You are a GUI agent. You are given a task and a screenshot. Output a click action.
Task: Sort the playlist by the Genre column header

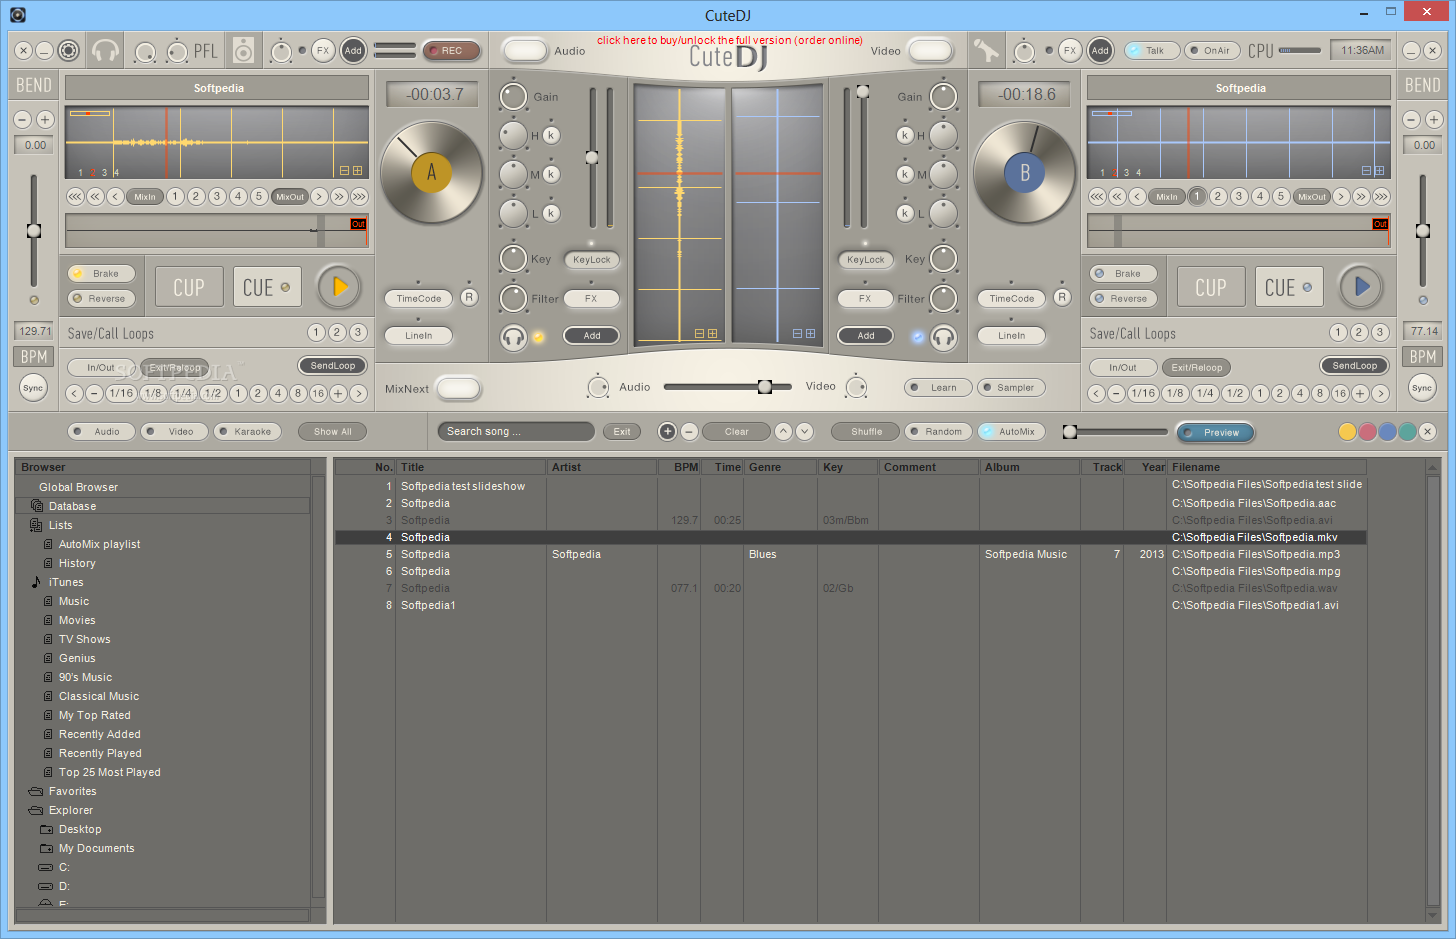(781, 467)
